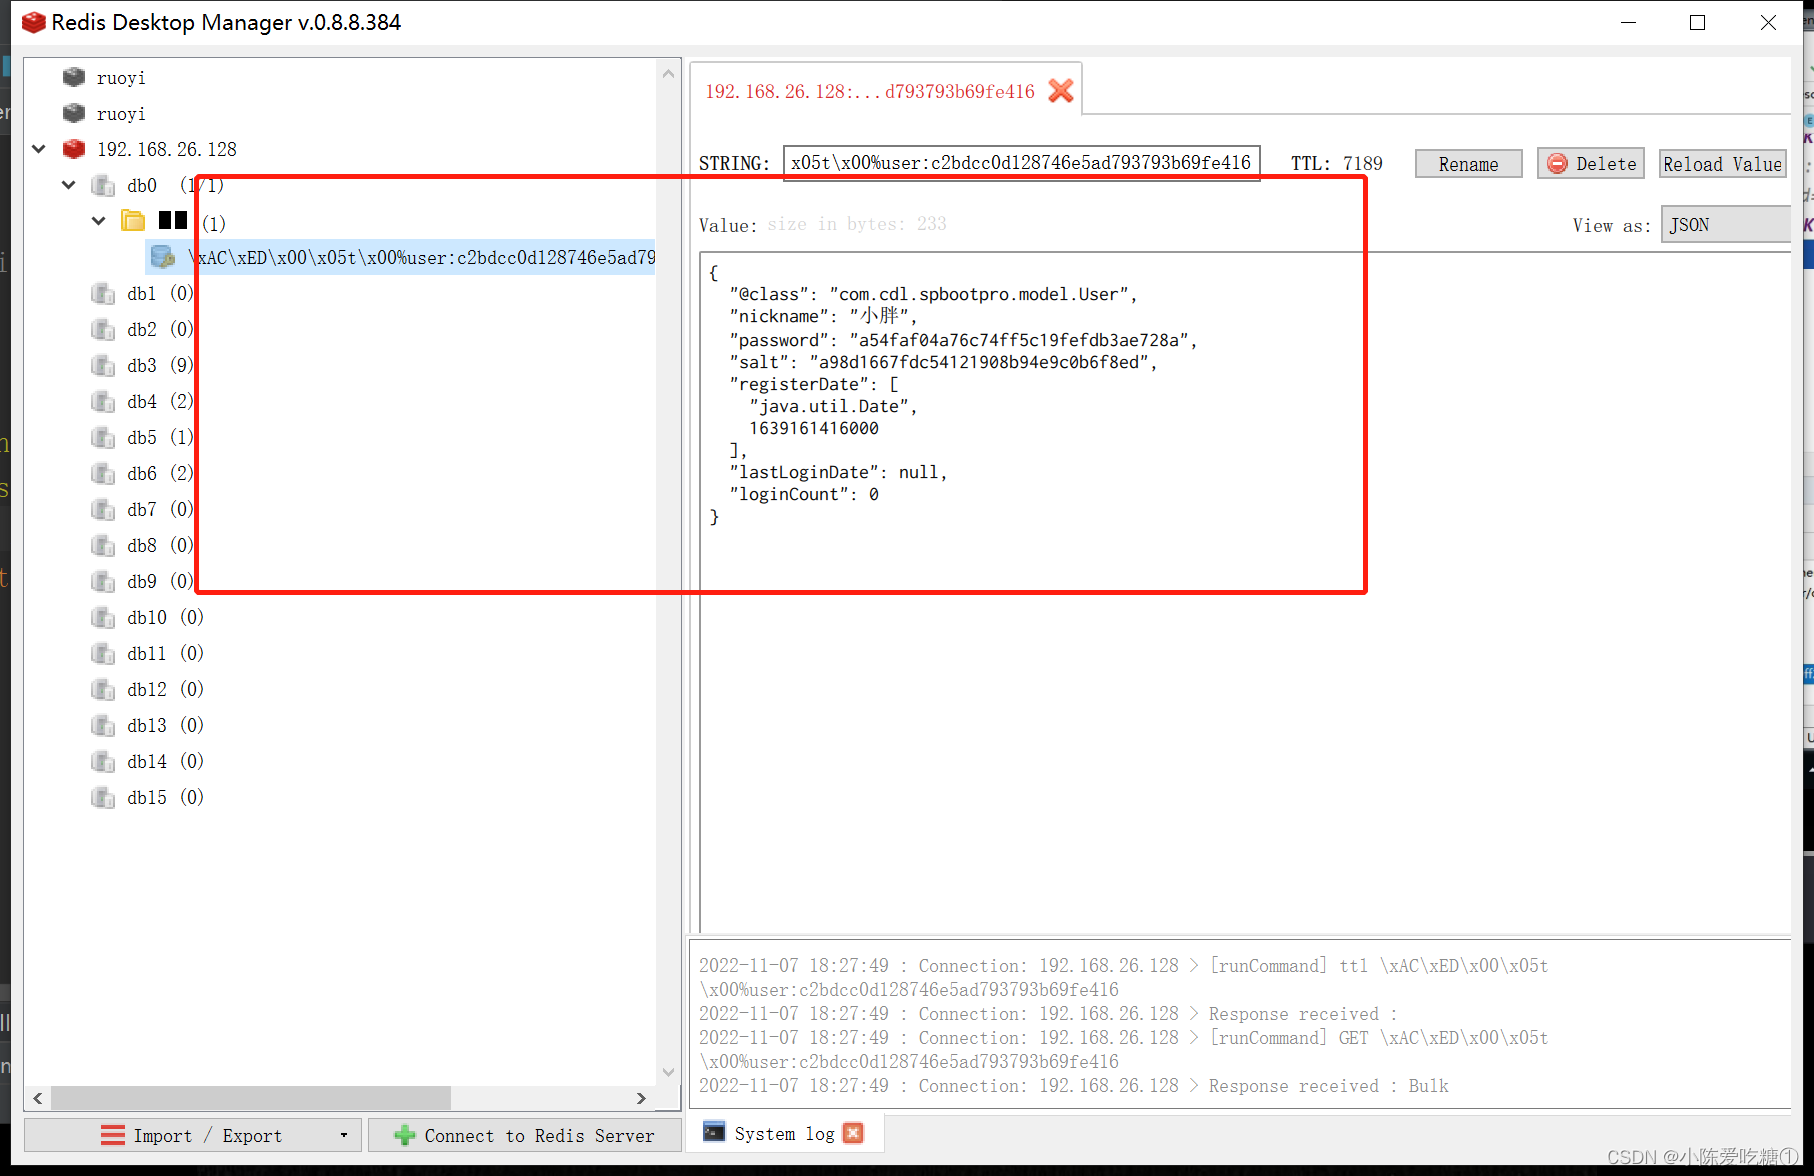Click the System log terminal icon
Screen dimensions: 1814x1176
click(x=714, y=1132)
